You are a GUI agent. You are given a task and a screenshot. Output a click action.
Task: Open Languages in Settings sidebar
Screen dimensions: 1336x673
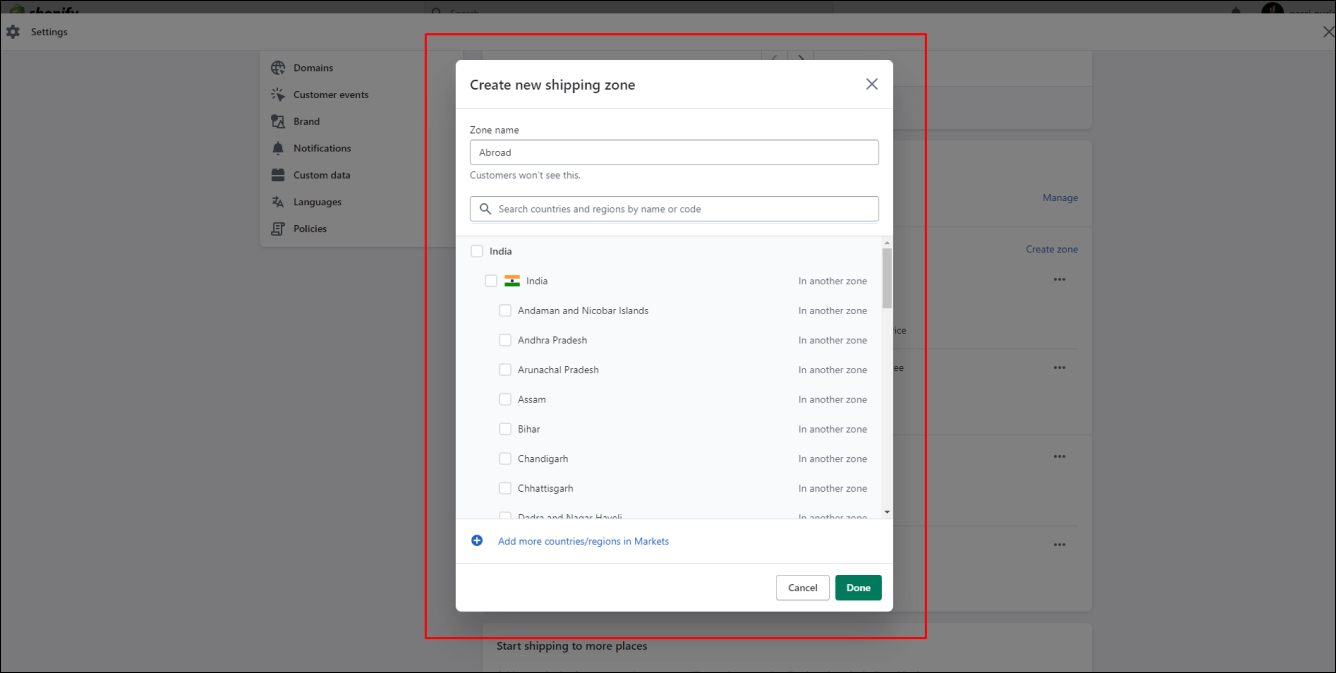(x=317, y=202)
